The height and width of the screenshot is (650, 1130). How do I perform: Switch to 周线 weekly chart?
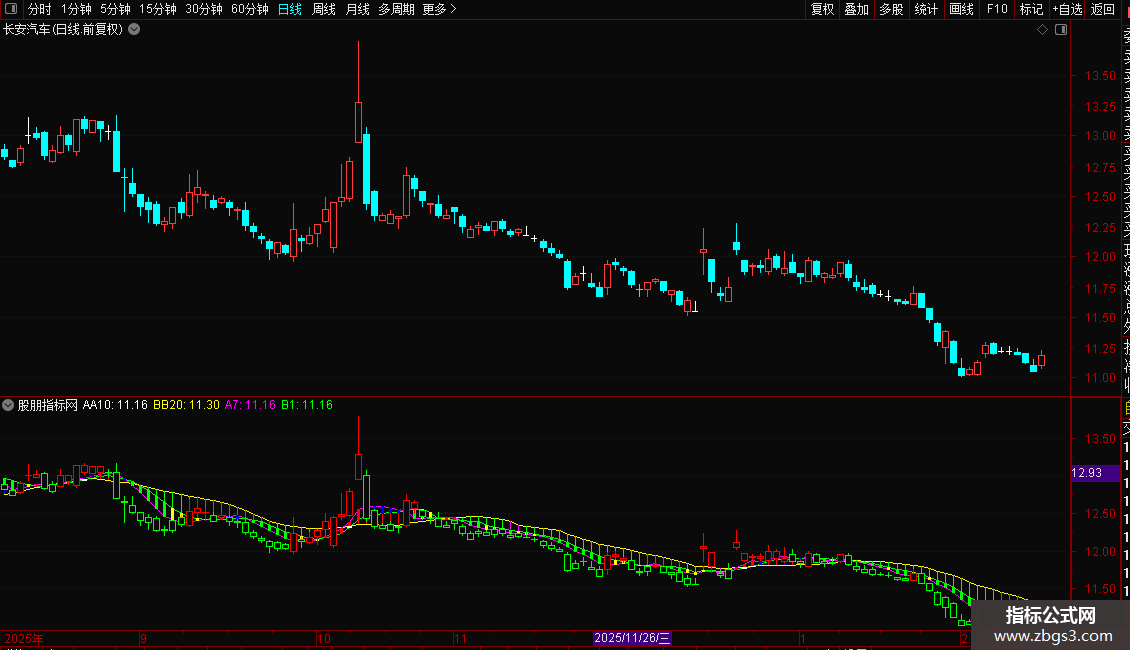(x=324, y=9)
